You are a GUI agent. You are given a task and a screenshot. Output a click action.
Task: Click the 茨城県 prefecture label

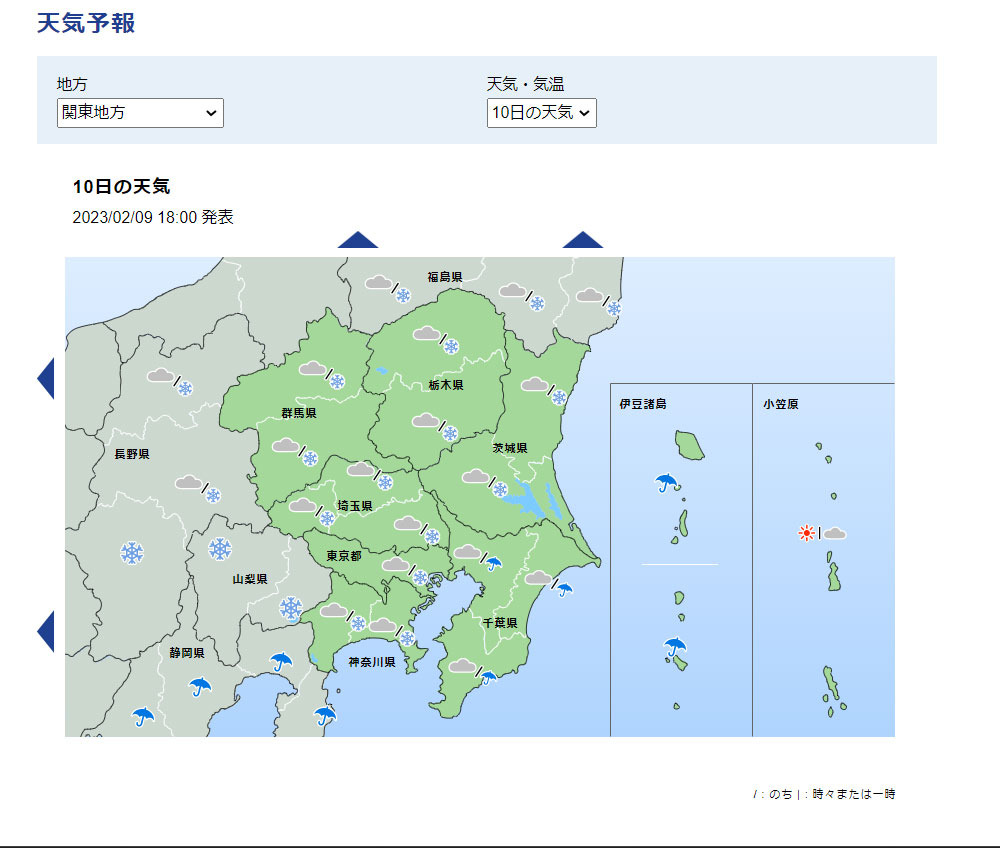click(510, 448)
